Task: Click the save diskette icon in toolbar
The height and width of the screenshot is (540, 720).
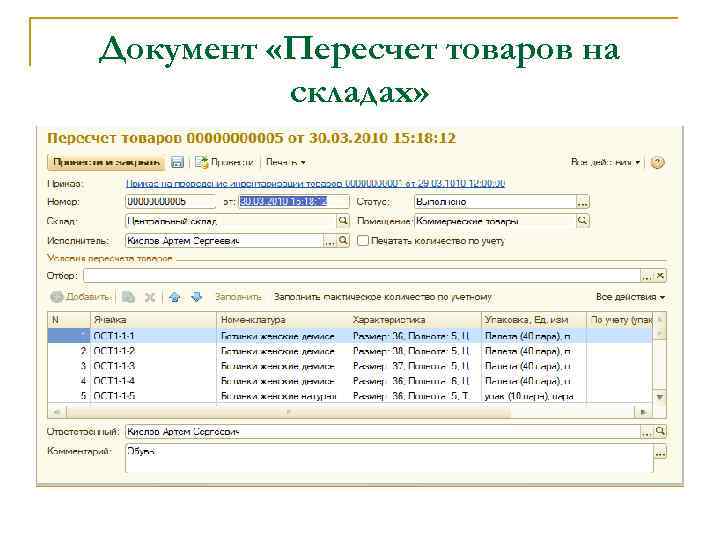Action: tap(177, 163)
